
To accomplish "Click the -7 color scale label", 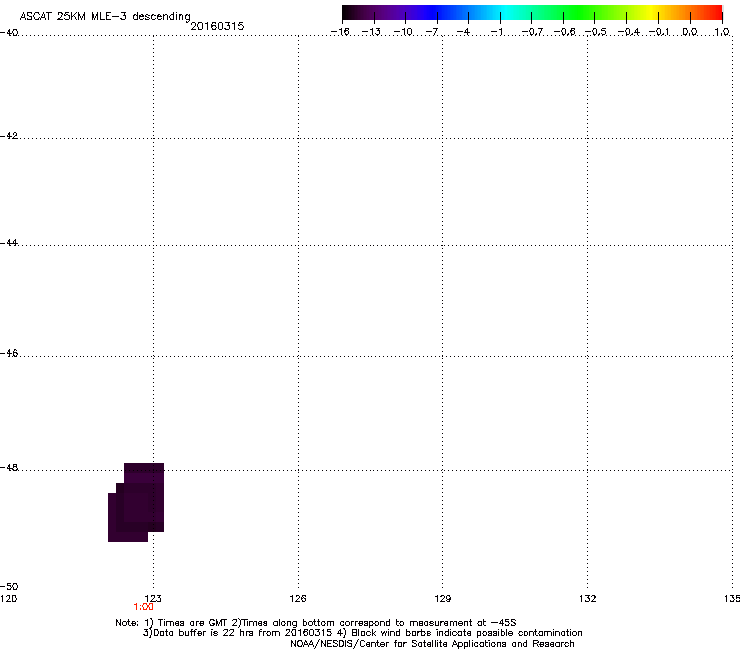I will coord(432,32).
